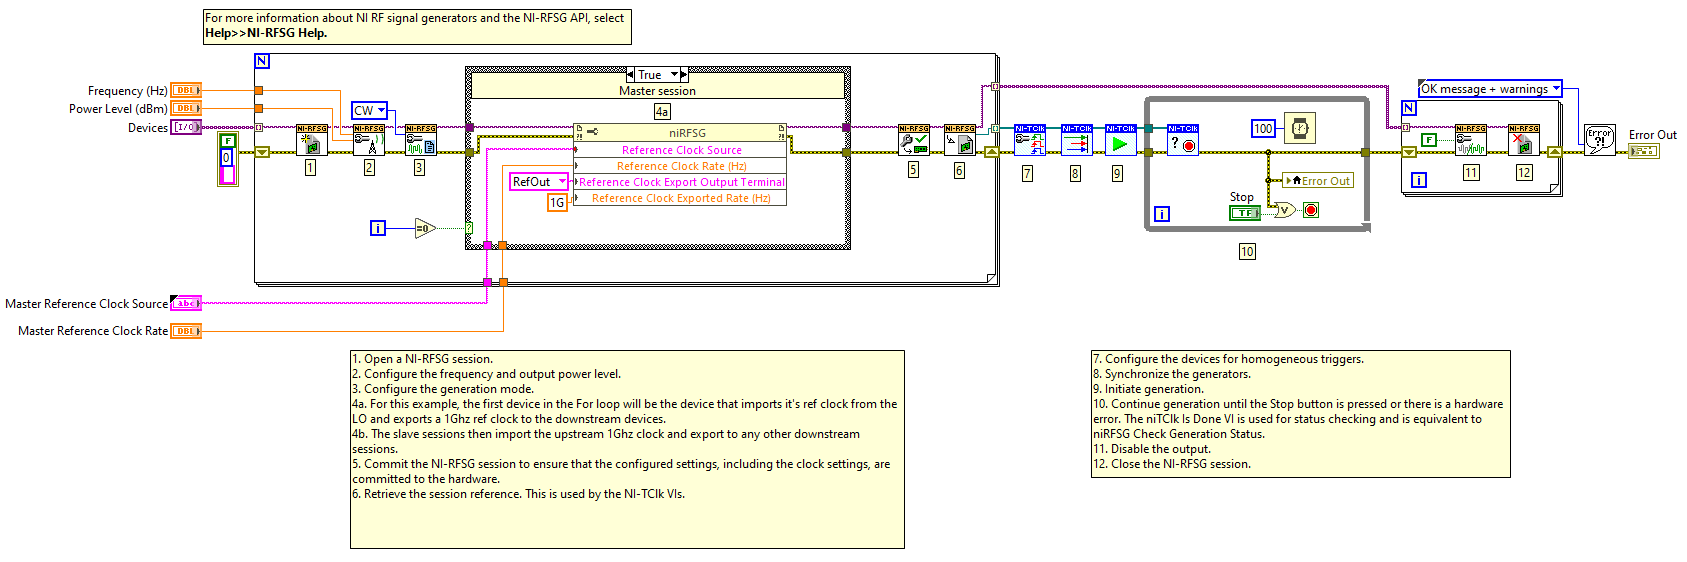This screenshot has height=562, width=1687.
Task: Click the left error shift register of first For loop
Action: coord(262,152)
